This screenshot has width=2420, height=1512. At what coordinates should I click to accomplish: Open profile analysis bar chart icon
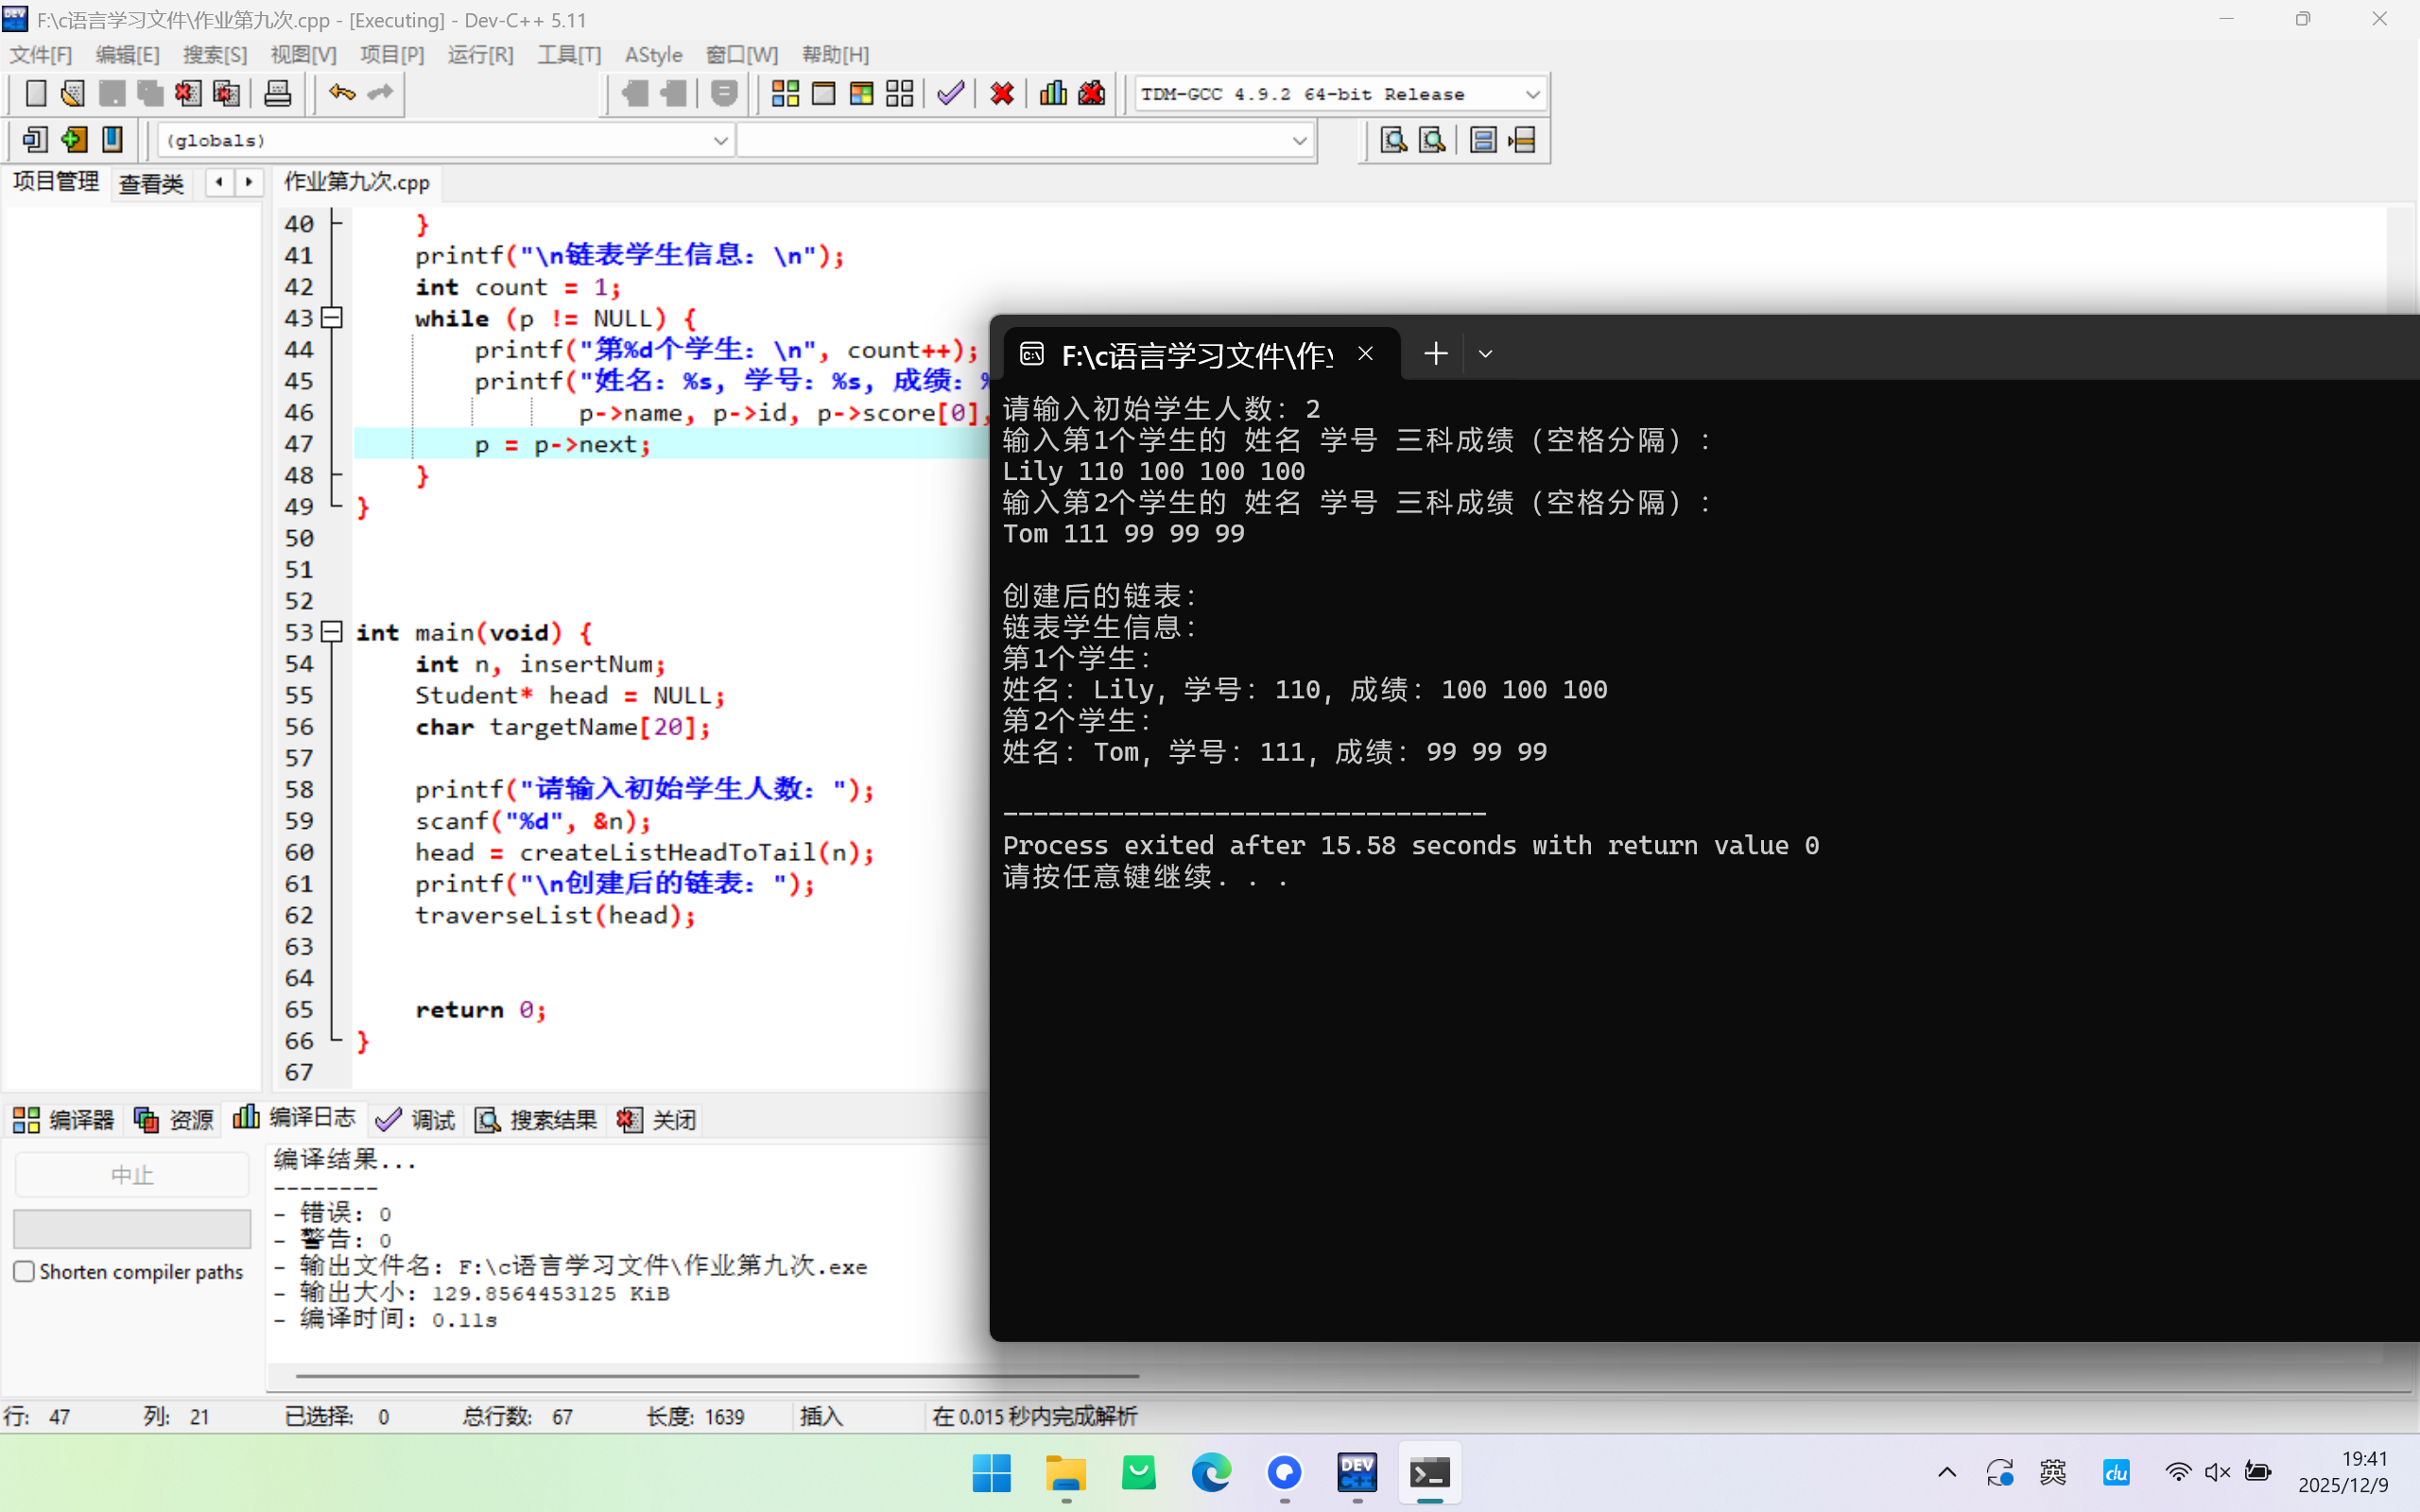[x=1052, y=94]
